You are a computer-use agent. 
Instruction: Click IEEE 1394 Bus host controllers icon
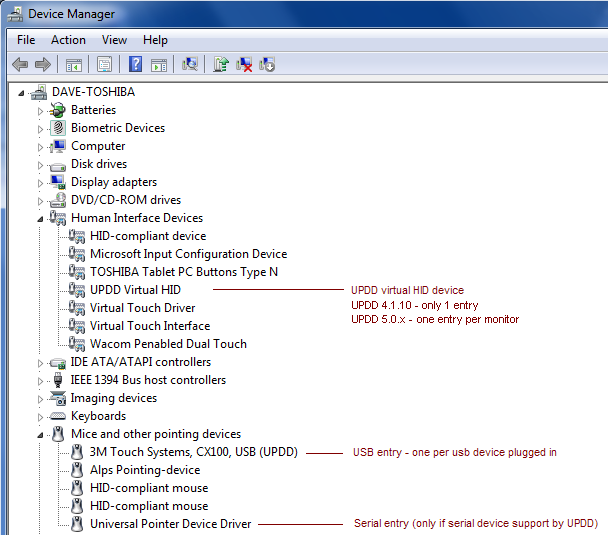[58, 380]
